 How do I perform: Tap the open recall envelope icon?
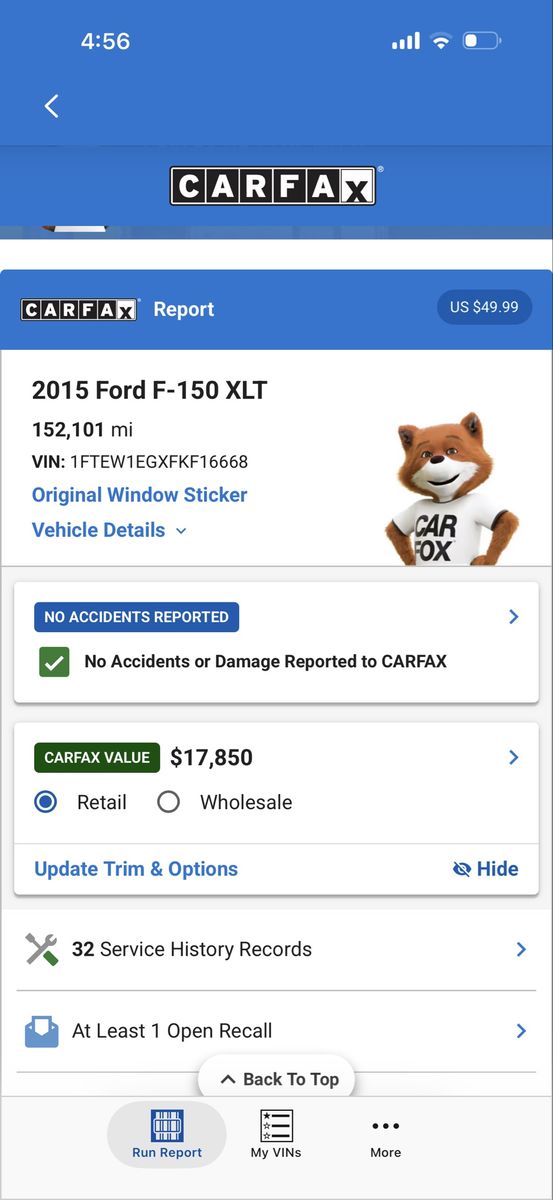(x=42, y=1031)
